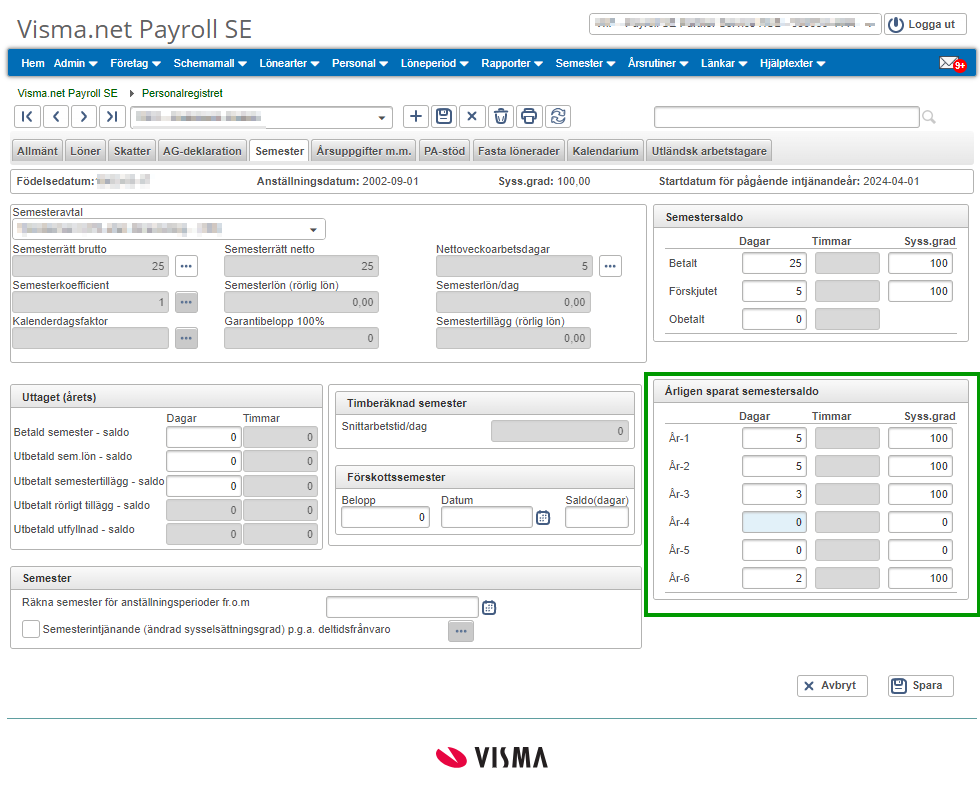Click the Spara button

(x=921, y=686)
